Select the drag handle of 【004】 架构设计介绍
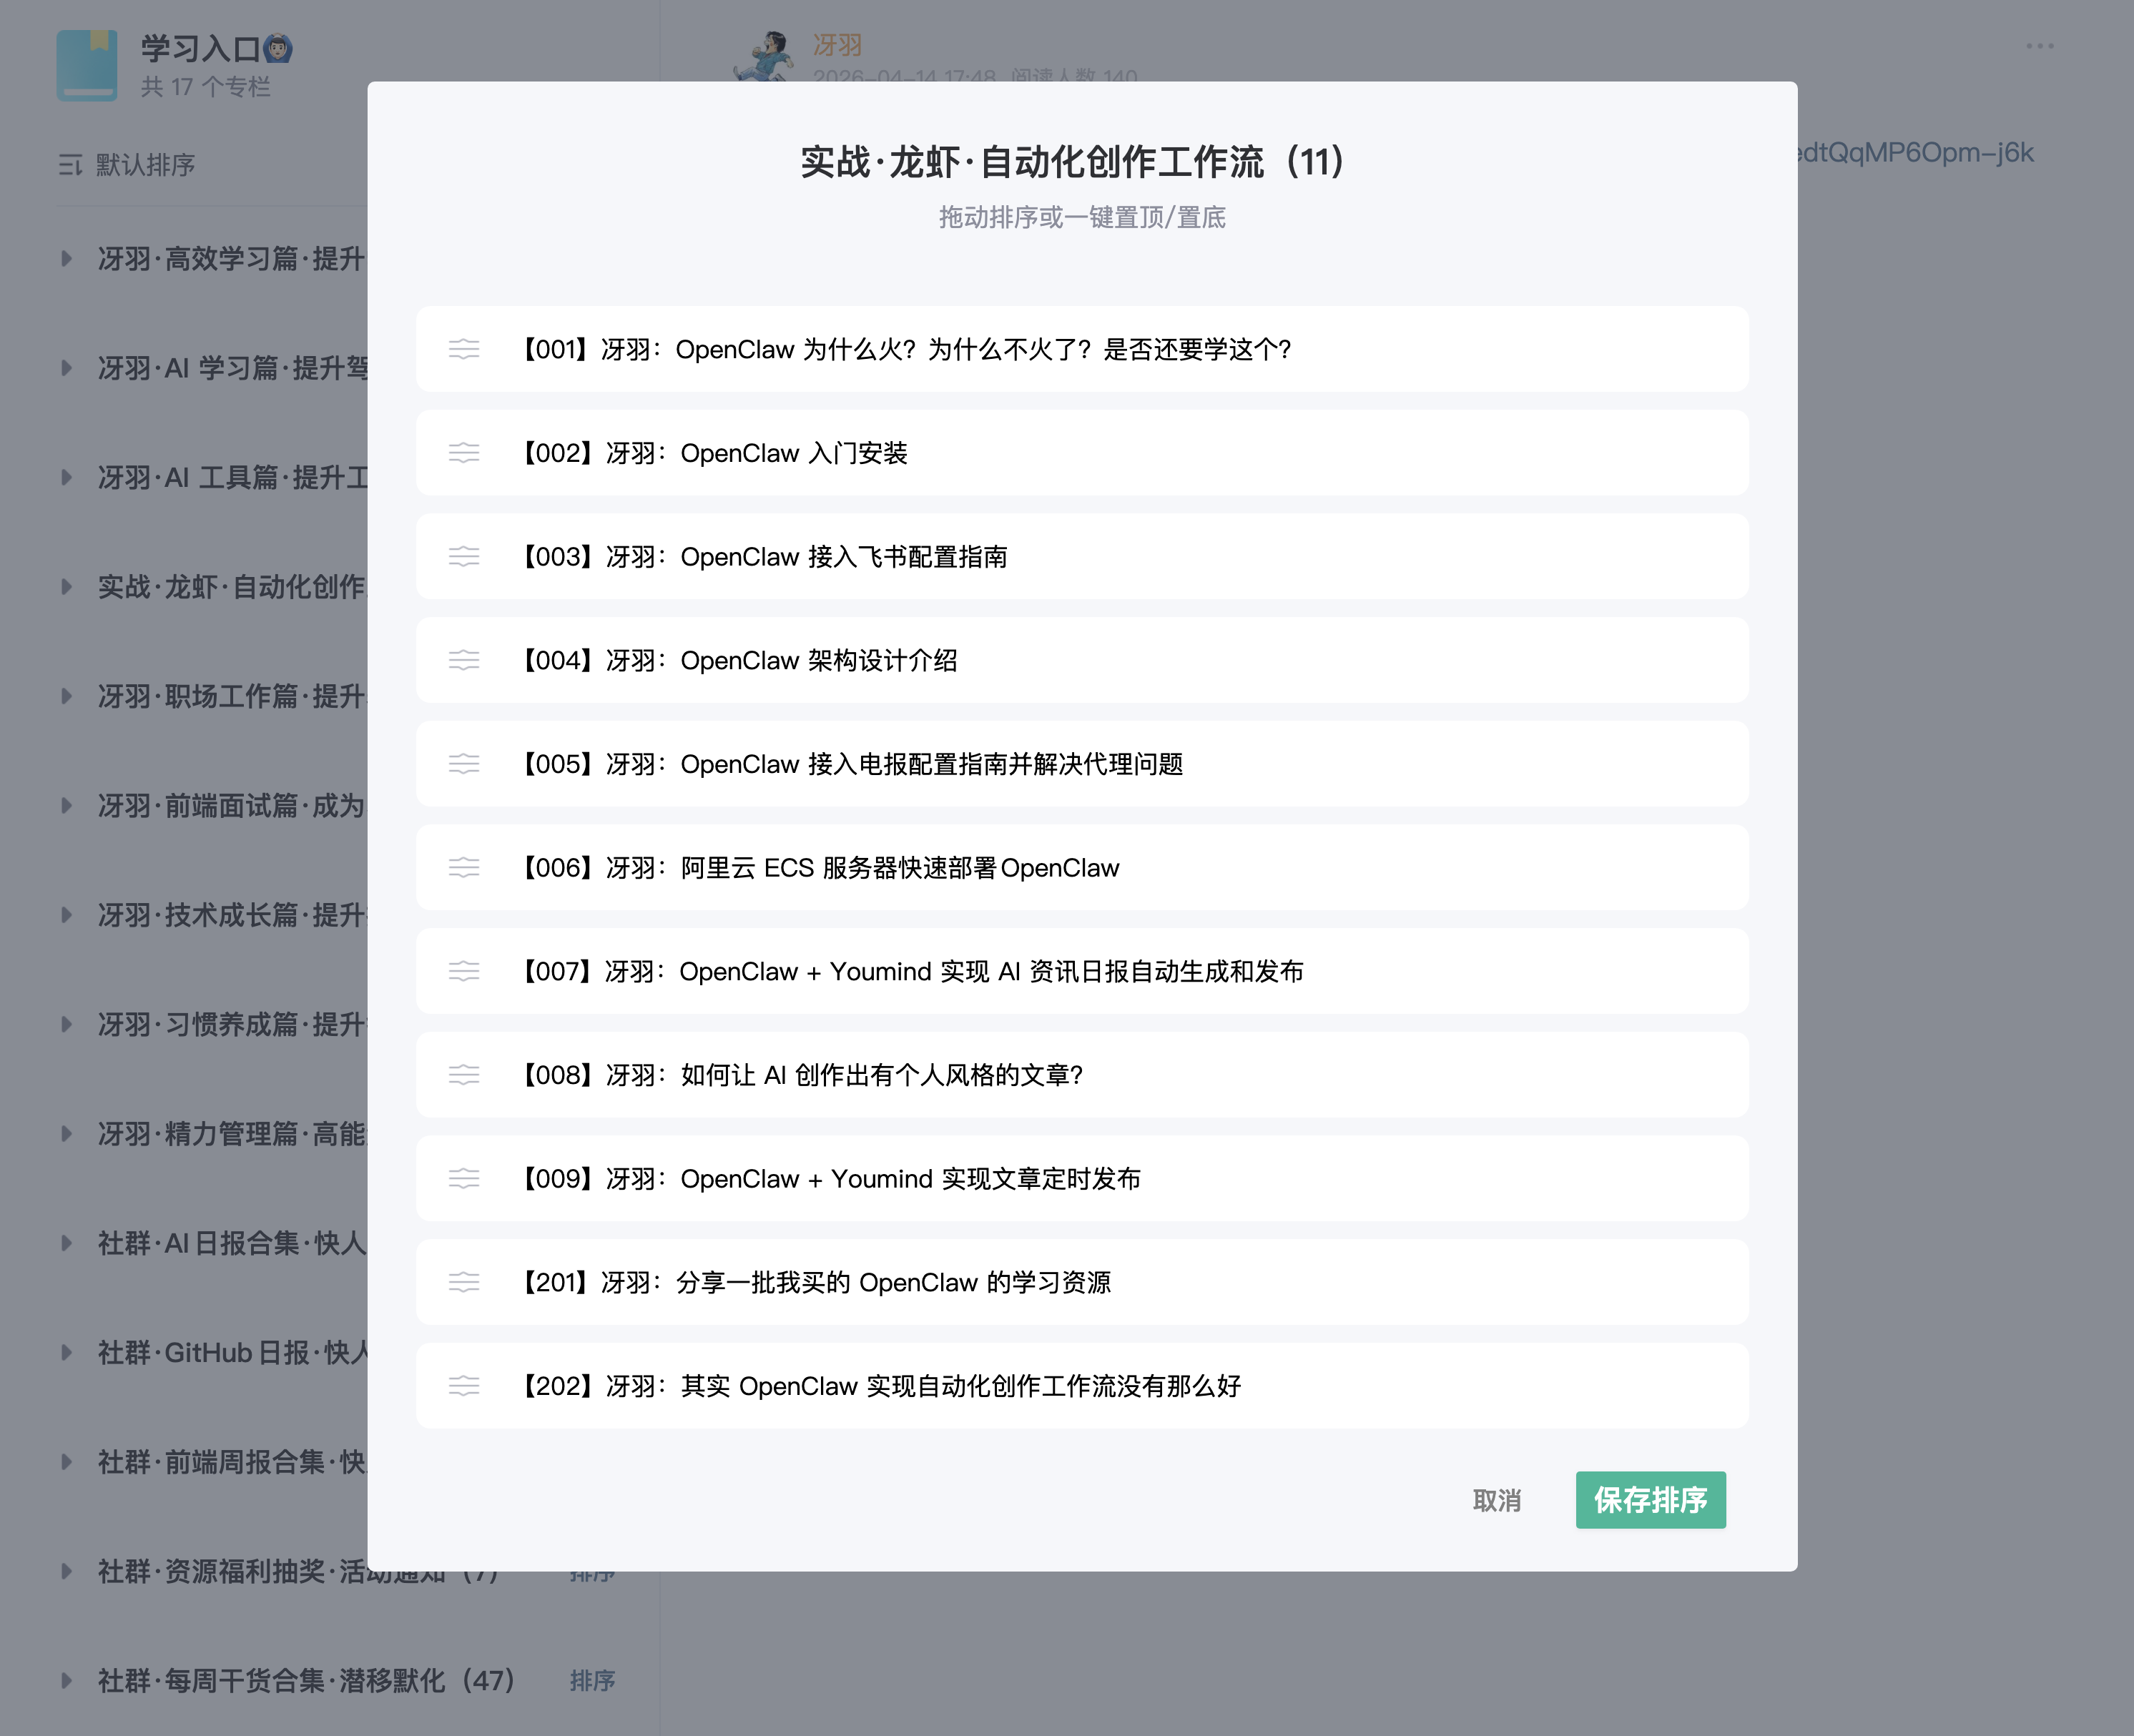The image size is (2134, 1736). click(x=464, y=660)
